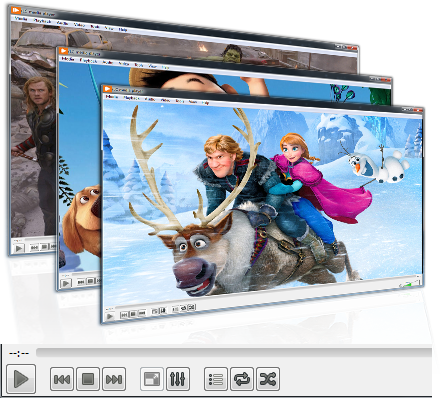Toggle the shuffle/random playback button
Screen dimensions: 441x398
(x=268, y=379)
